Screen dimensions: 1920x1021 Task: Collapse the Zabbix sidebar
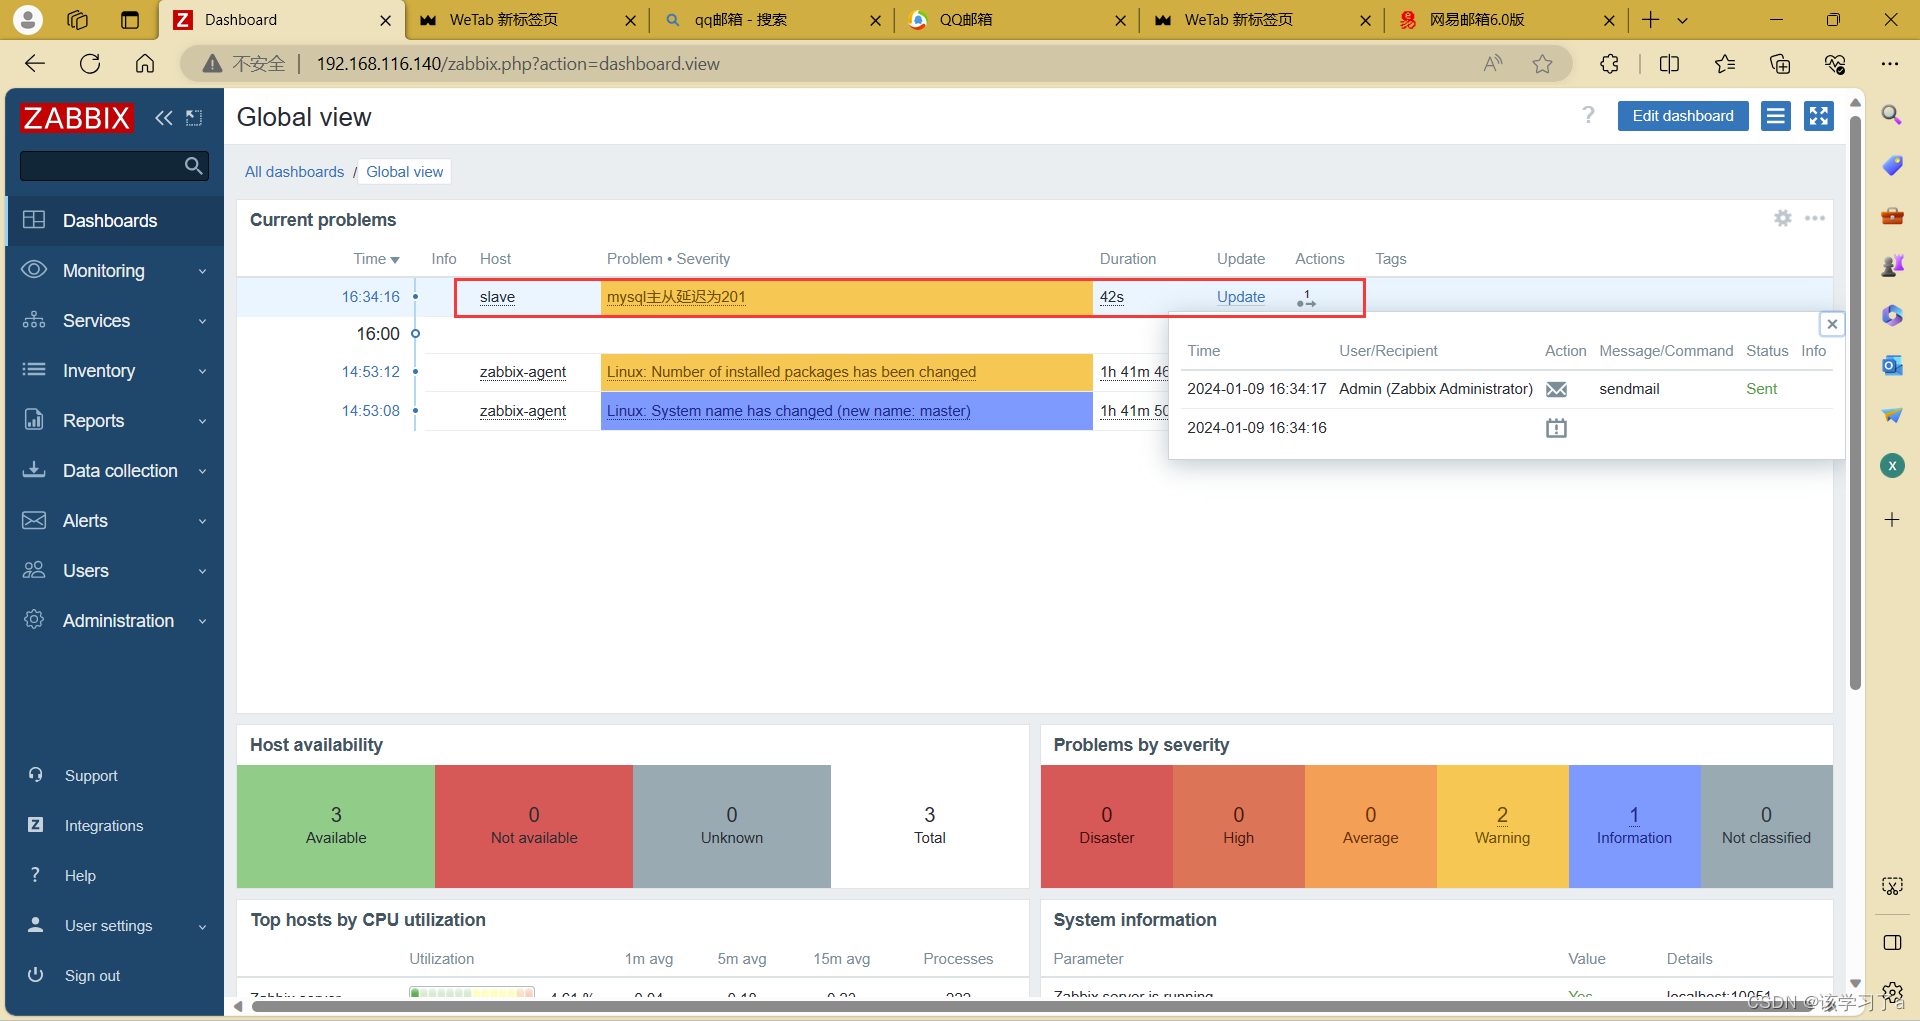click(x=164, y=118)
